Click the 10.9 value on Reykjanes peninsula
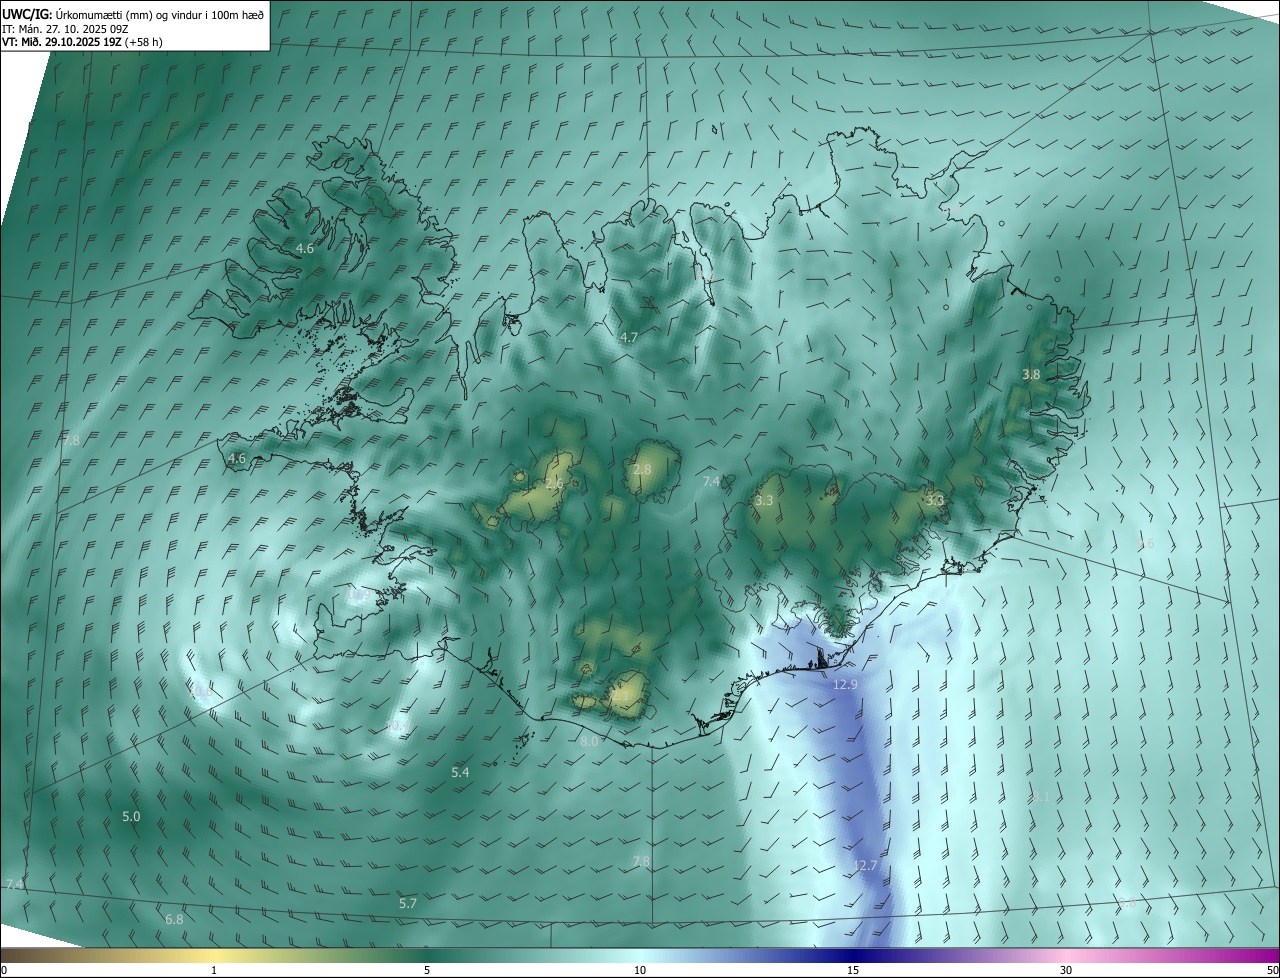1280x978 pixels. [x=358, y=594]
